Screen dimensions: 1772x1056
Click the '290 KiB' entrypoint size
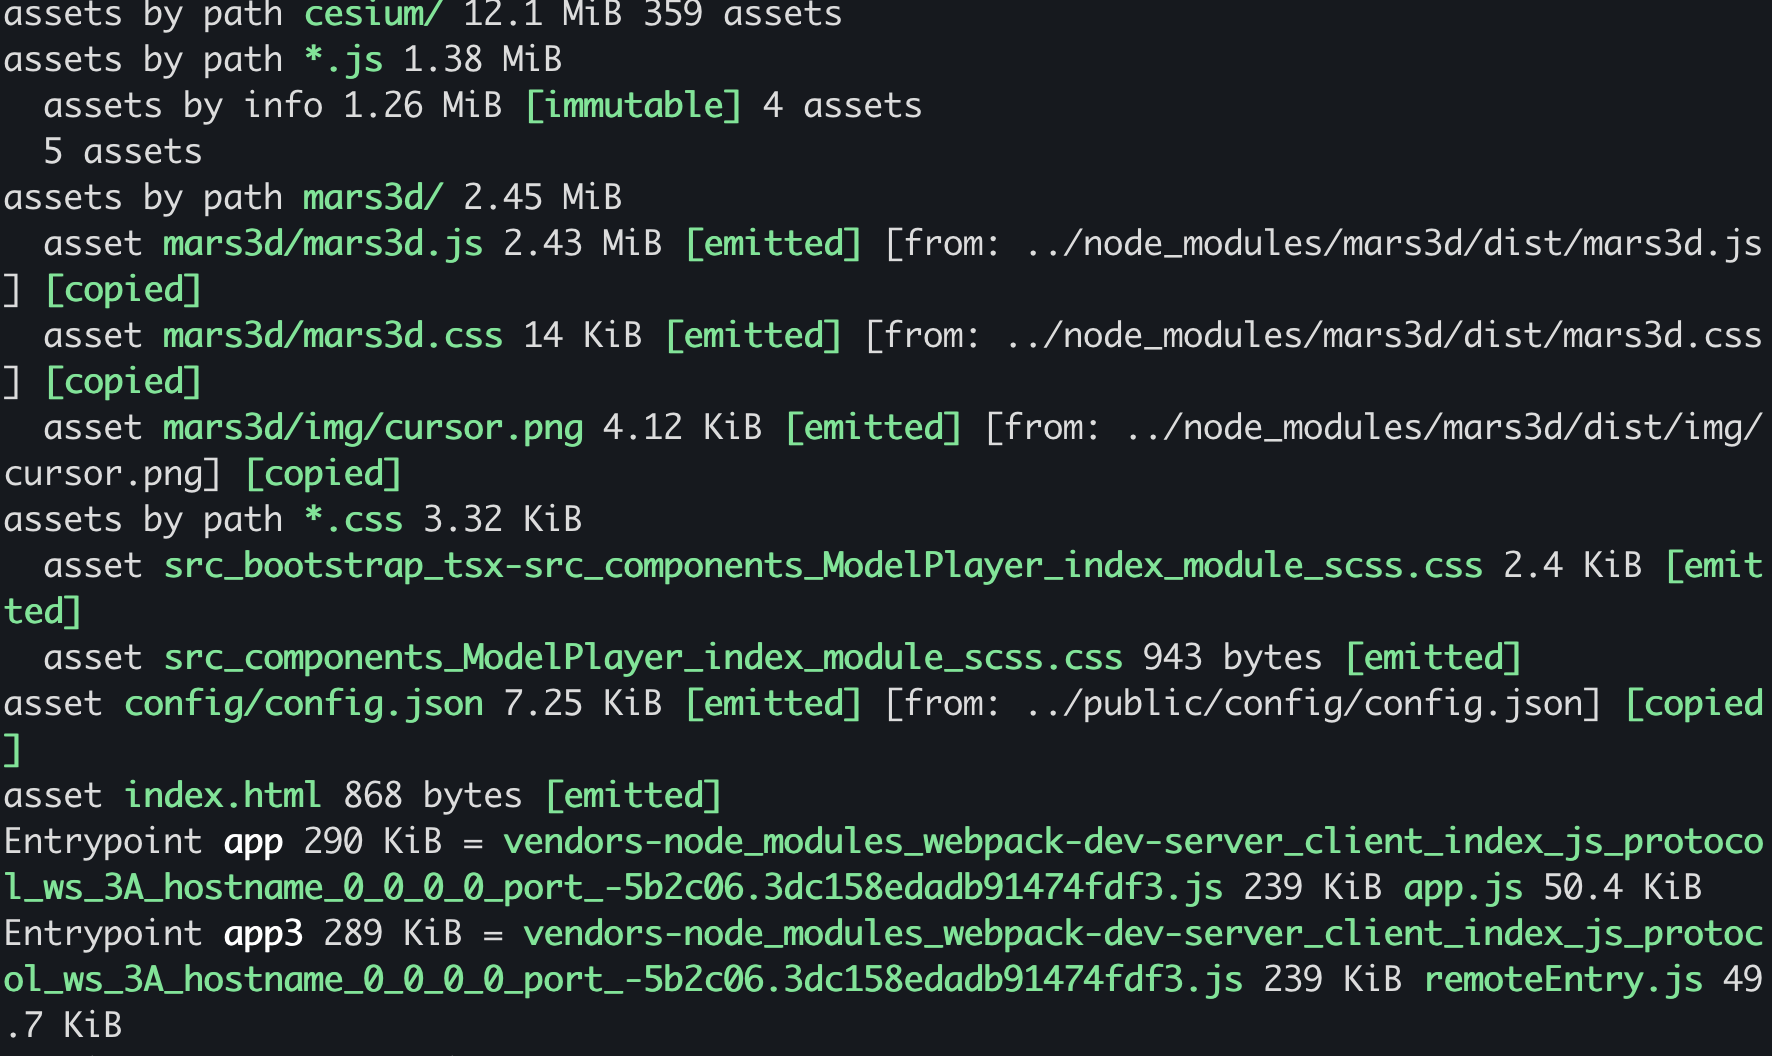(x=372, y=842)
